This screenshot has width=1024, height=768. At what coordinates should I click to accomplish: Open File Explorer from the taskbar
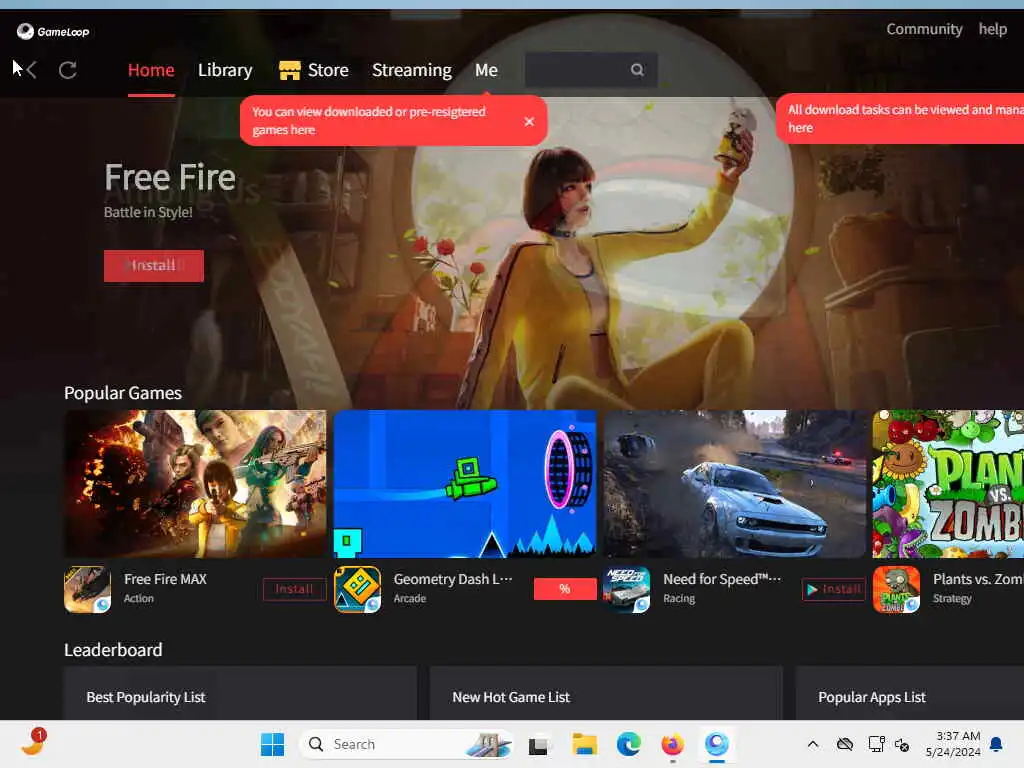pos(584,744)
